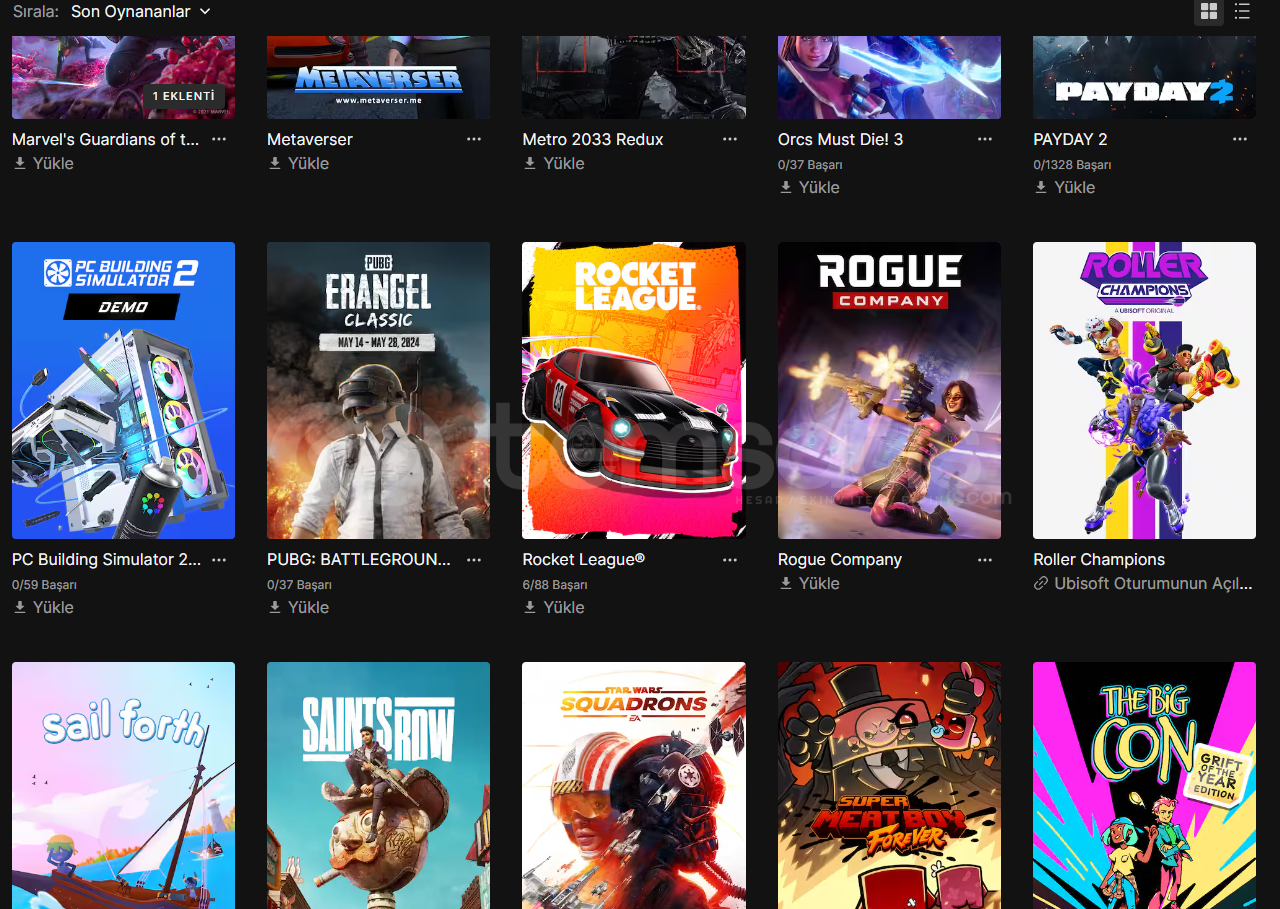Click Yükle under PAYDAY 2
The image size is (1280, 909).
pyautogui.click(x=1065, y=187)
